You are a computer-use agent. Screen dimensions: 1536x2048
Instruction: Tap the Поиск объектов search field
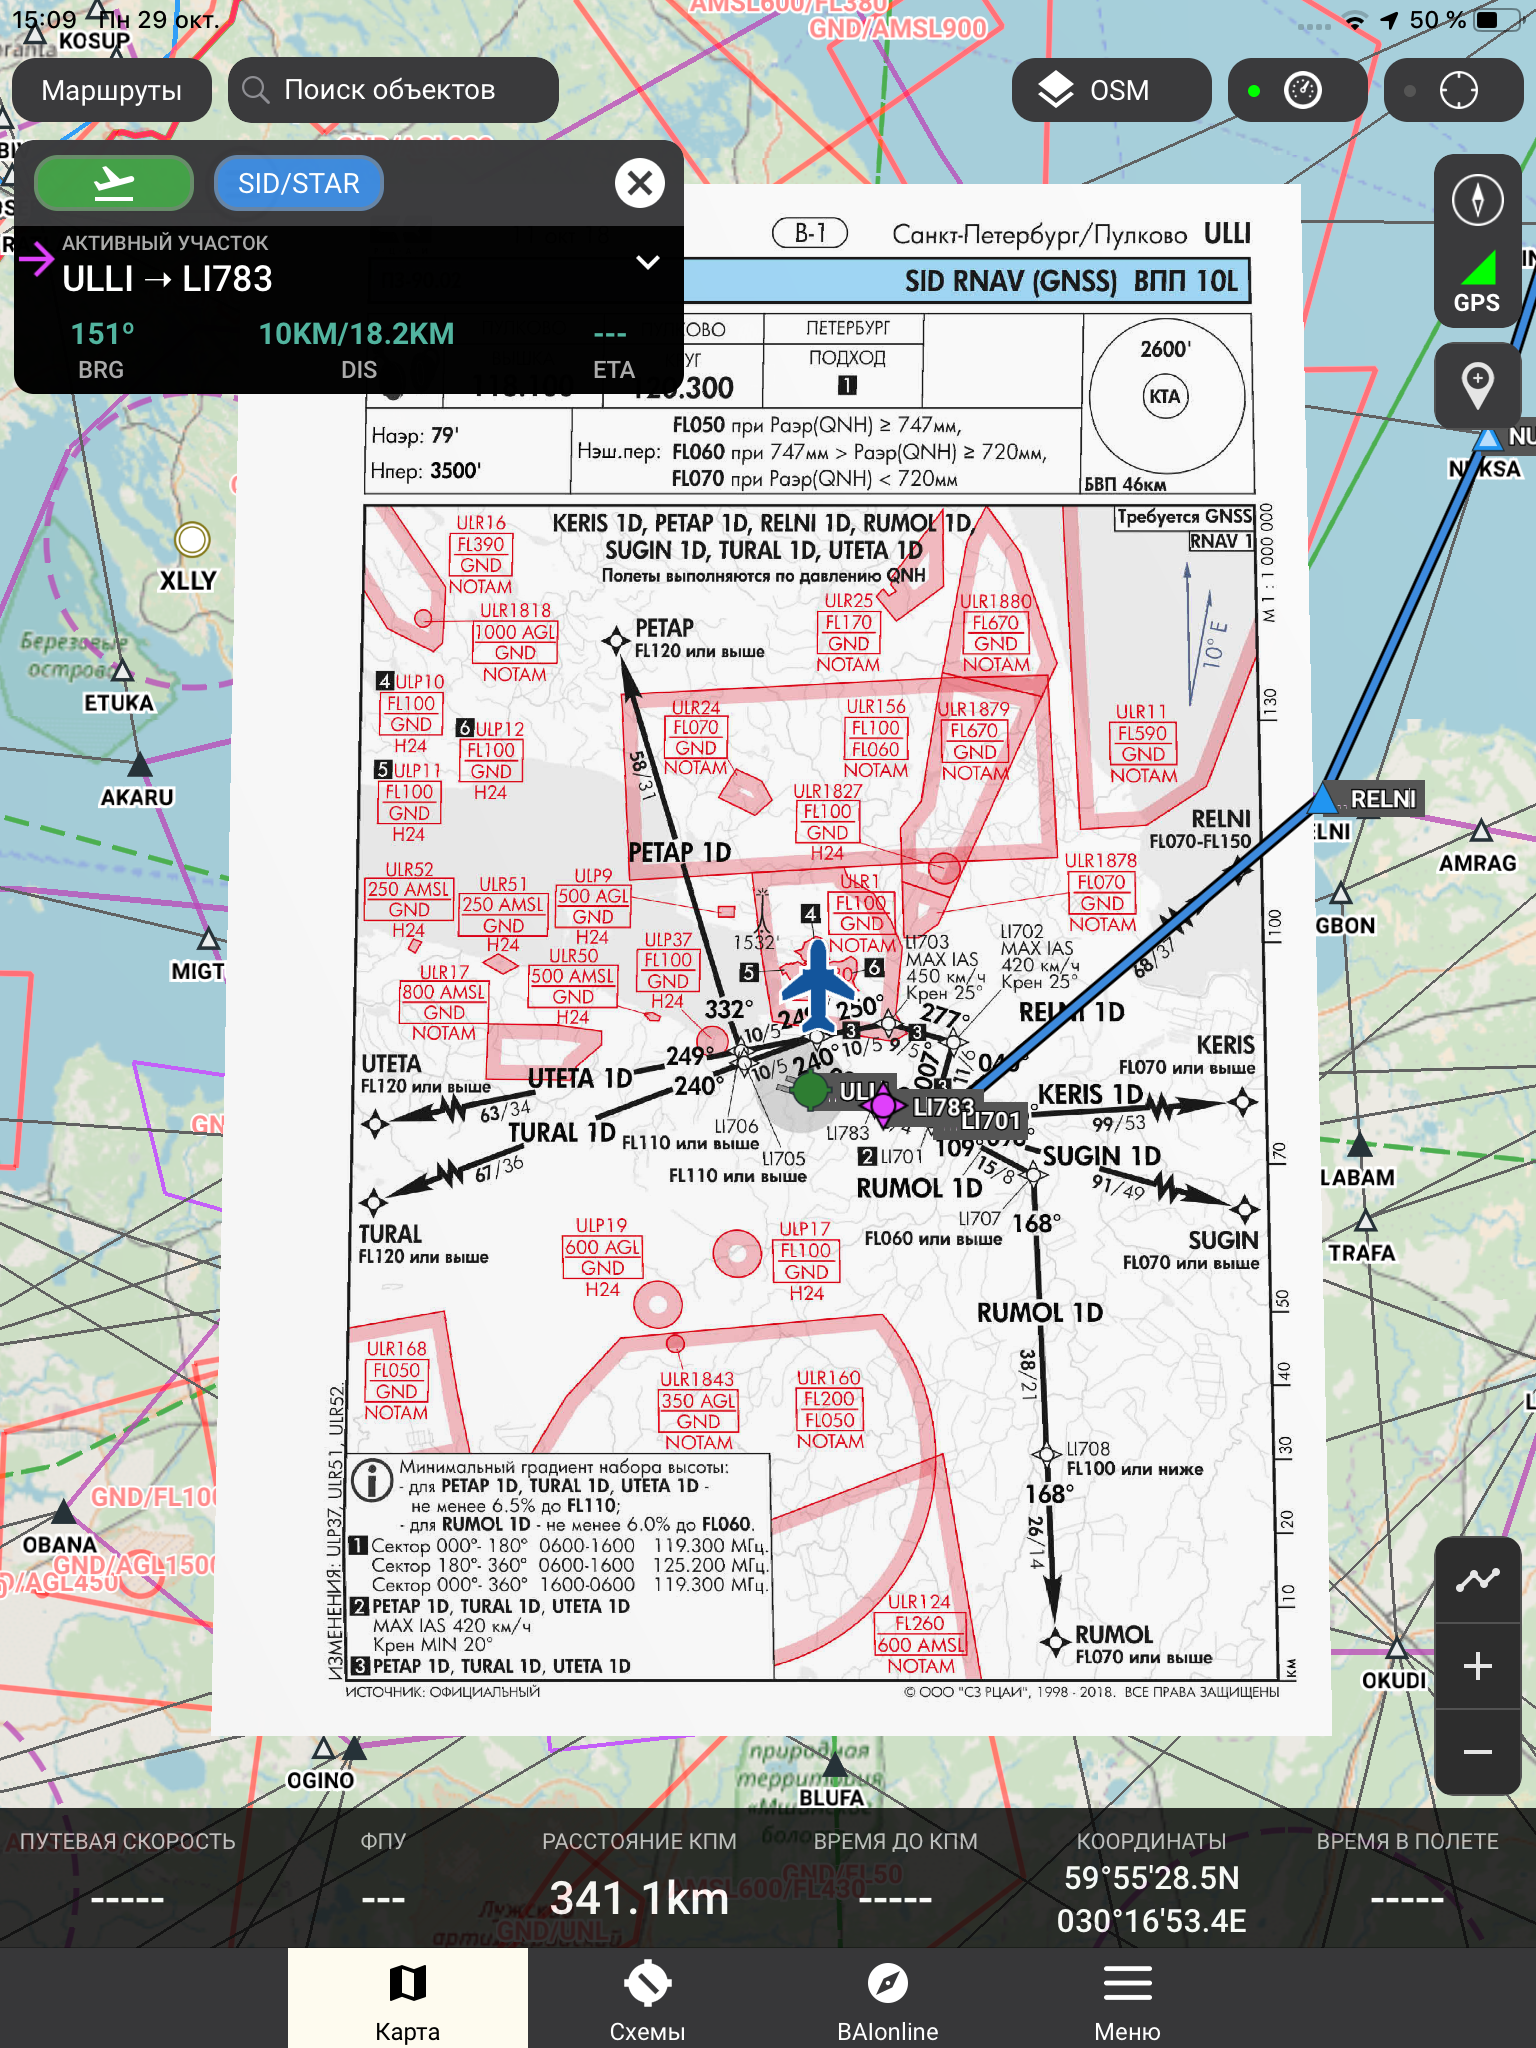pyautogui.click(x=393, y=90)
